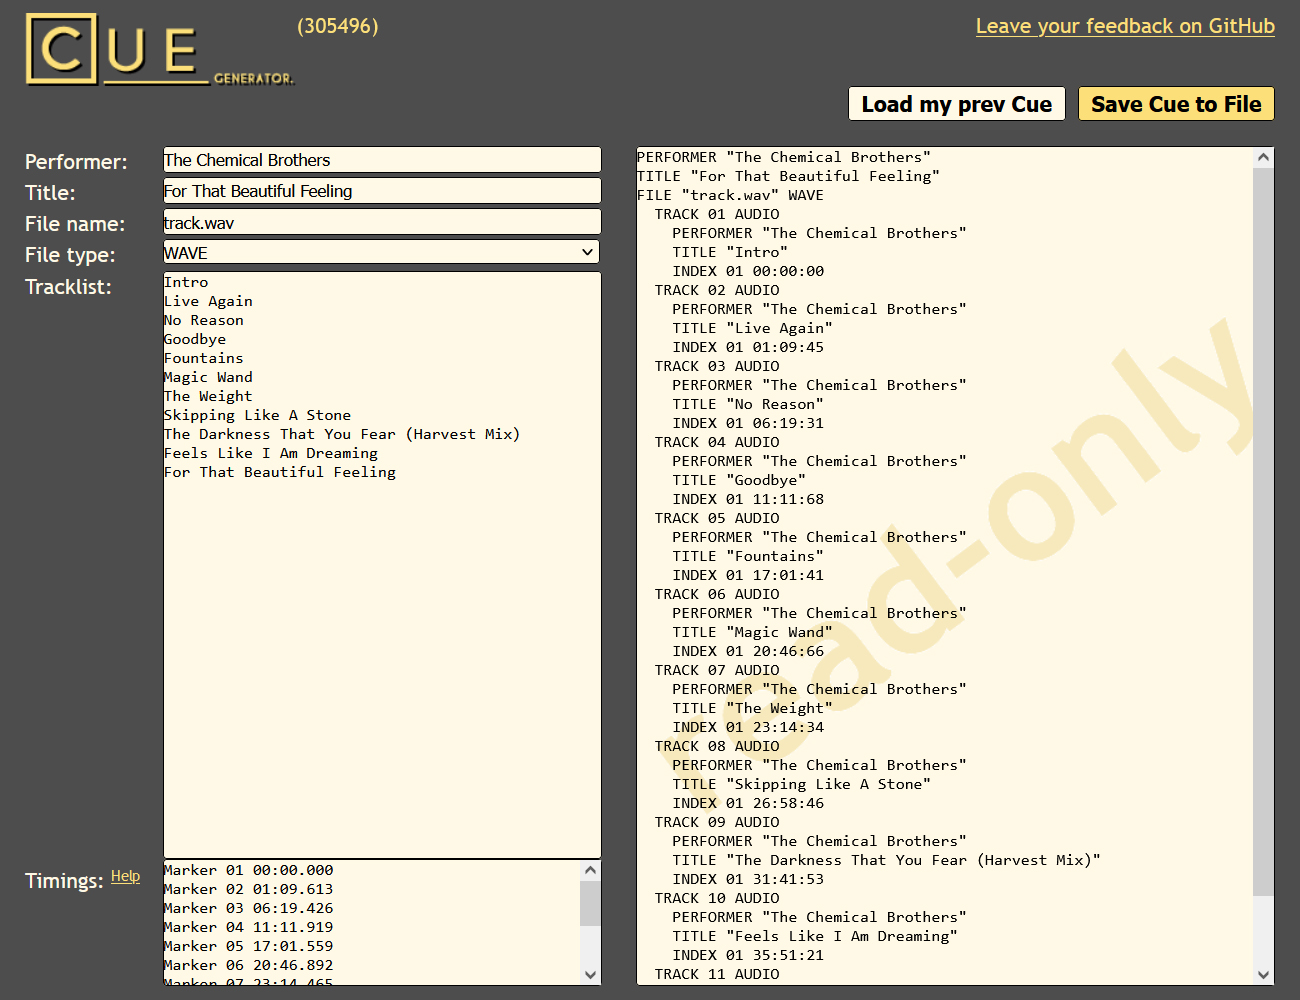Click 'The Darkness That You Fear (Harvest Mix)' tracklist line
1300x1000 pixels.
pyautogui.click(x=342, y=434)
